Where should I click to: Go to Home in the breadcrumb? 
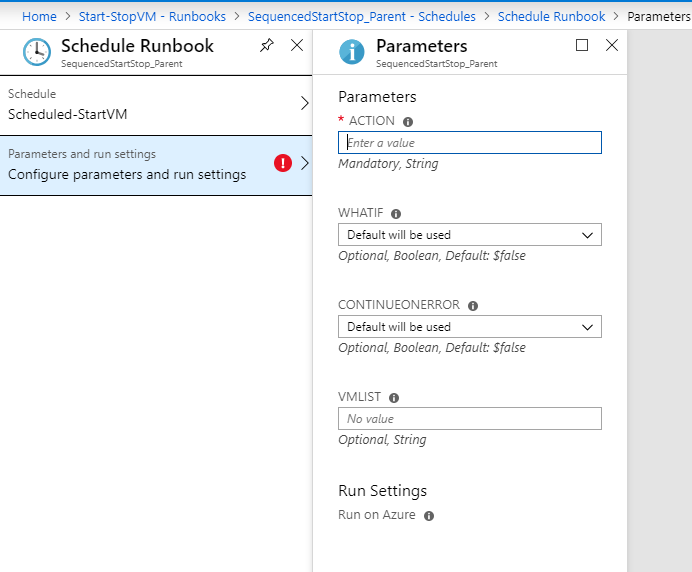[x=39, y=17]
